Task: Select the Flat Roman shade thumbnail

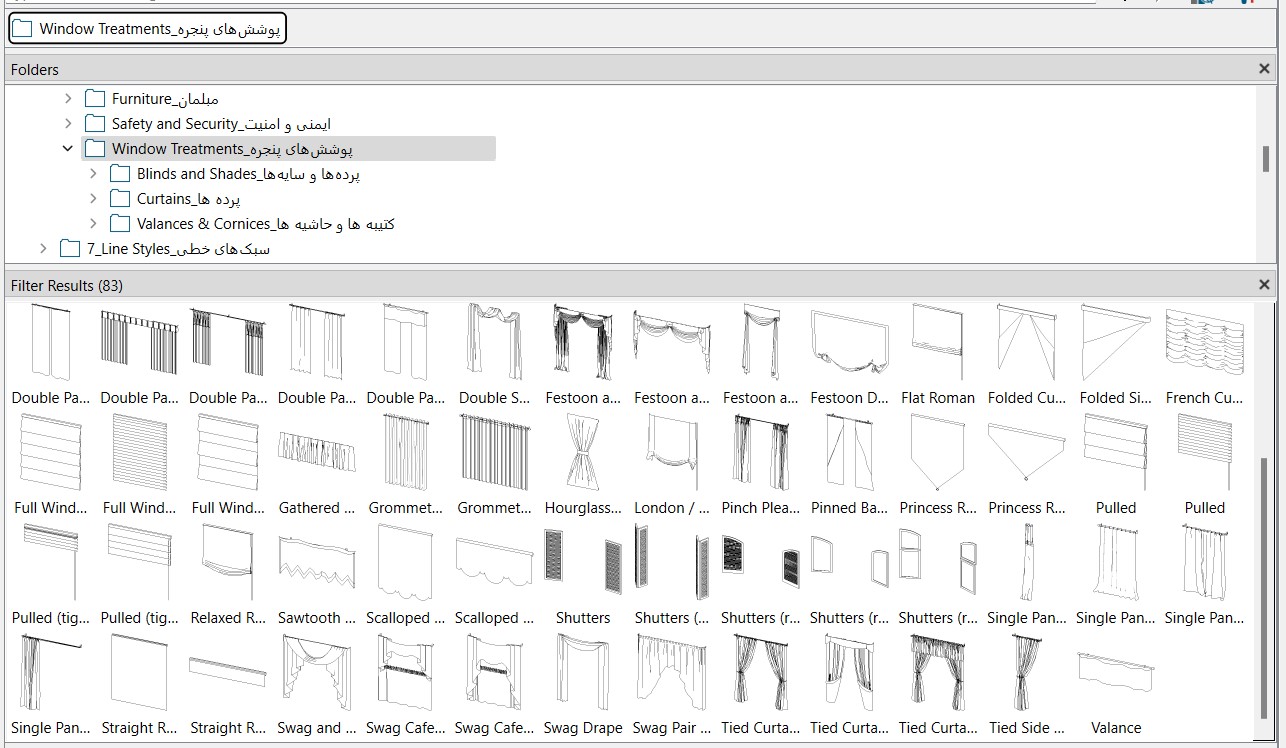Action: point(937,343)
